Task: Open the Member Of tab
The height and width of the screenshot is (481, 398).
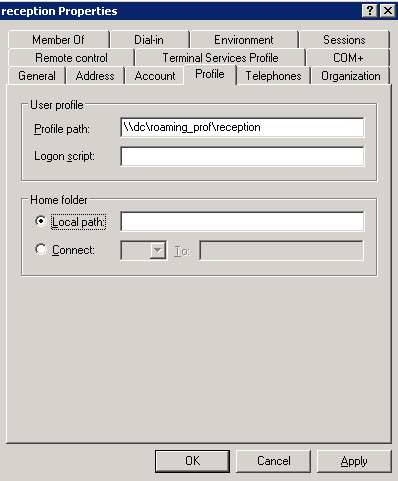Action: pos(59,40)
